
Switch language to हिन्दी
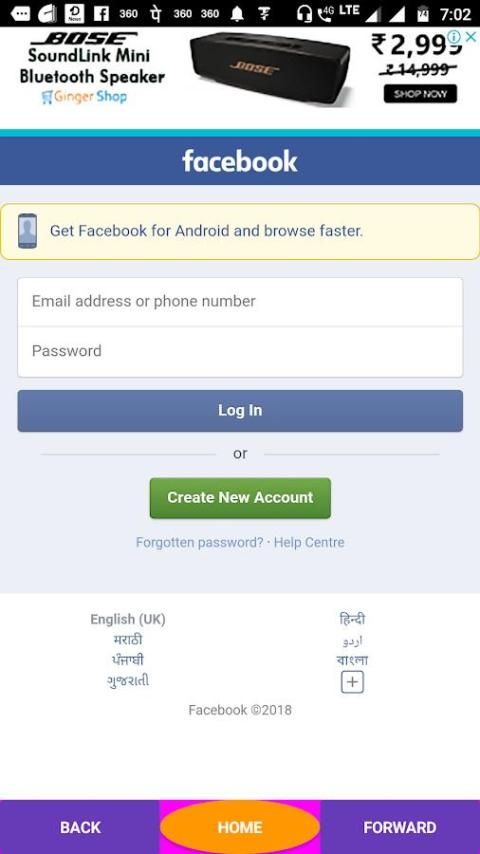(352, 619)
